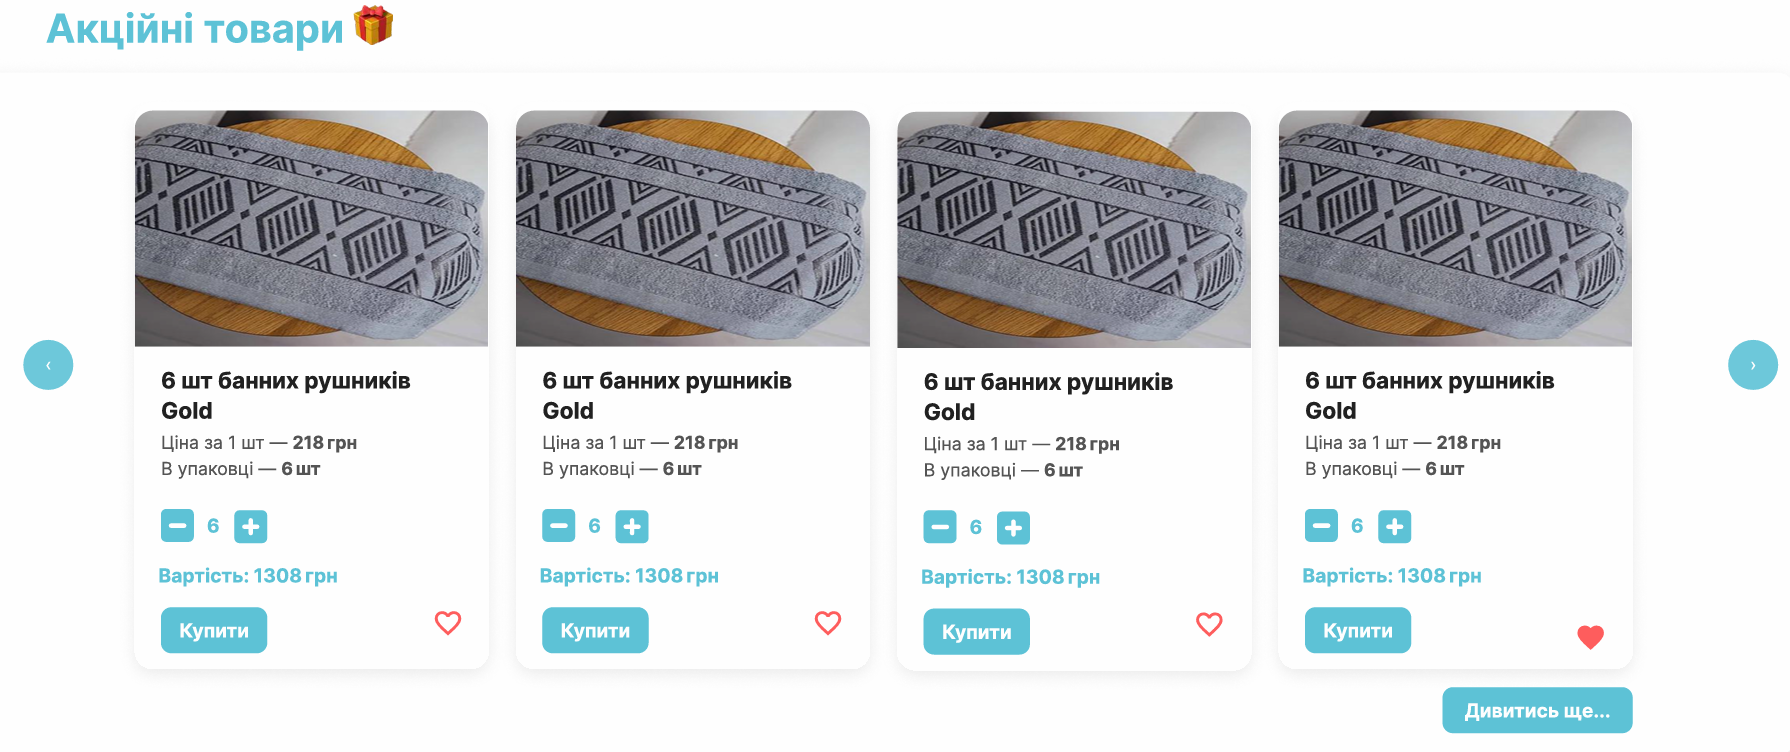Click the Дивитись ще... button
The width and height of the screenshot is (1790, 752).
click(1537, 710)
